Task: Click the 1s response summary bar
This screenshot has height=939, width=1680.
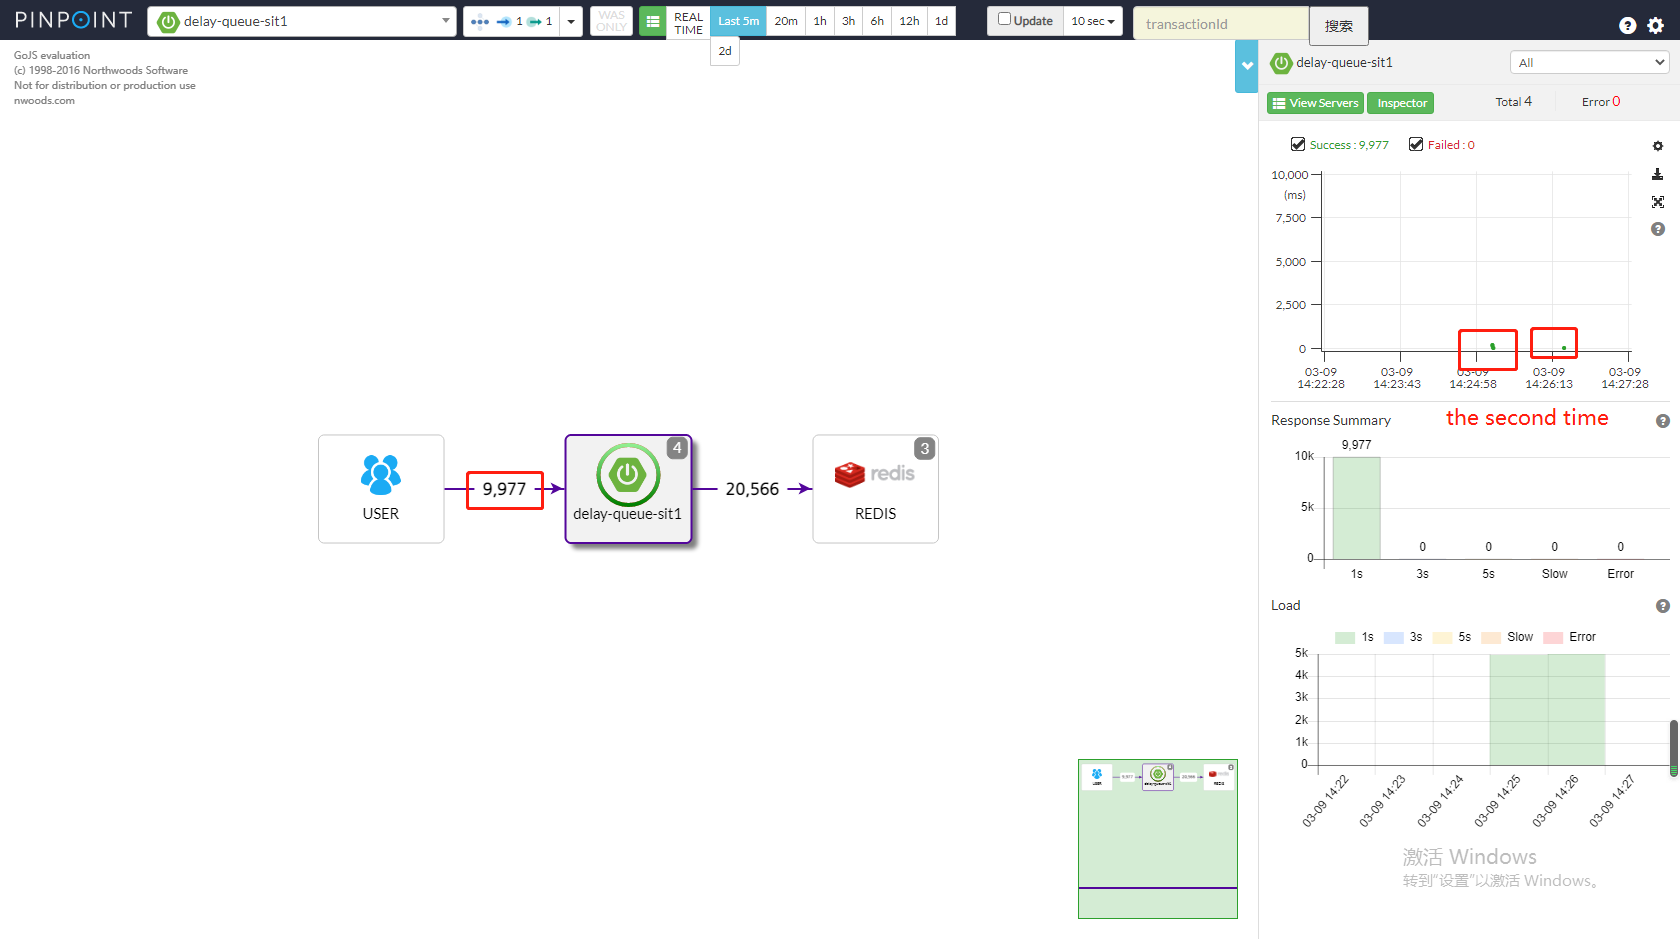Action: pyautogui.click(x=1356, y=508)
